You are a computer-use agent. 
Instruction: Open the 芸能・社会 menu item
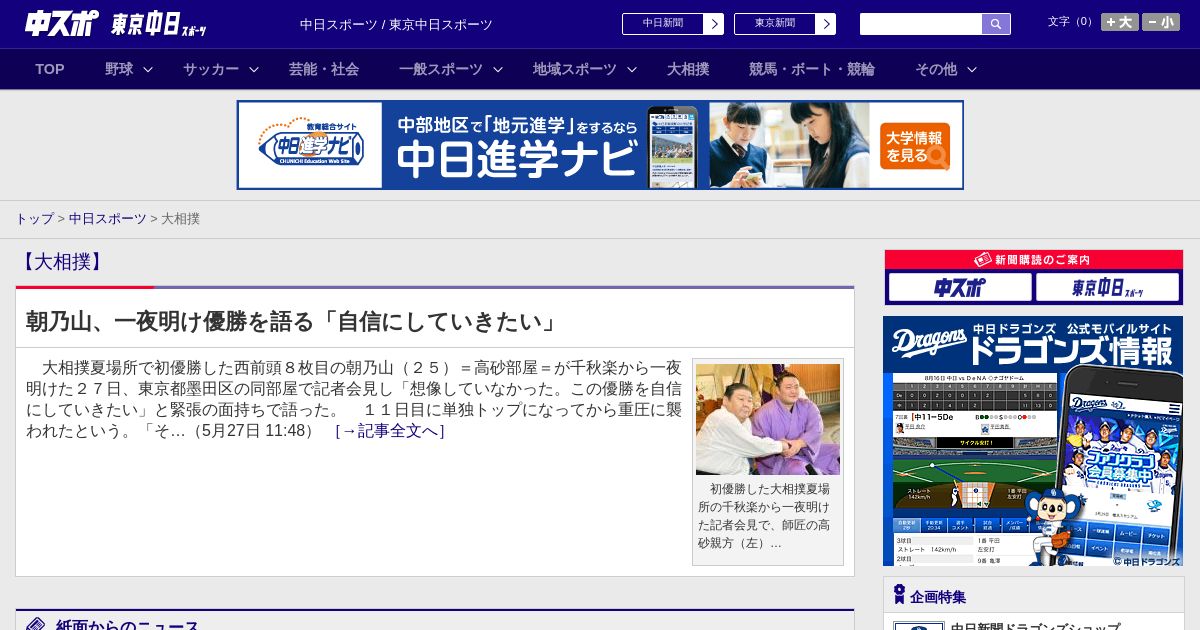pyautogui.click(x=324, y=69)
